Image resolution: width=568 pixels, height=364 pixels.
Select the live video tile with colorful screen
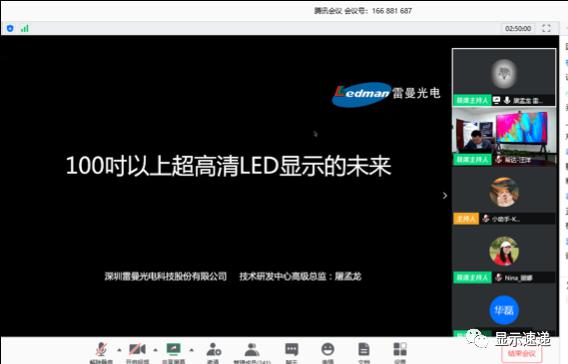click(x=504, y=136)
